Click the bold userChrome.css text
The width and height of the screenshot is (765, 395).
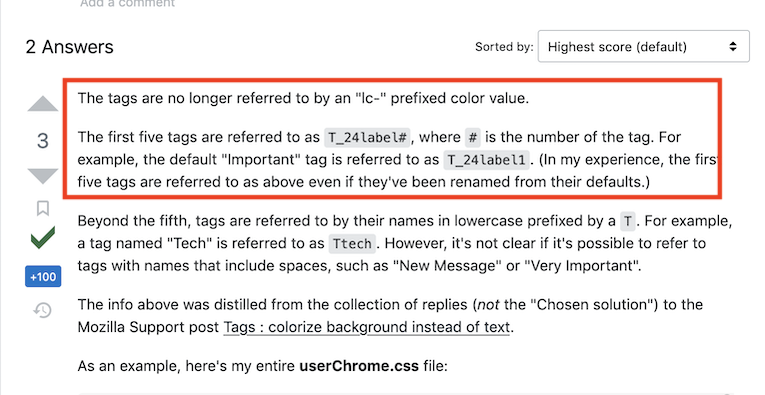[359, 366]
